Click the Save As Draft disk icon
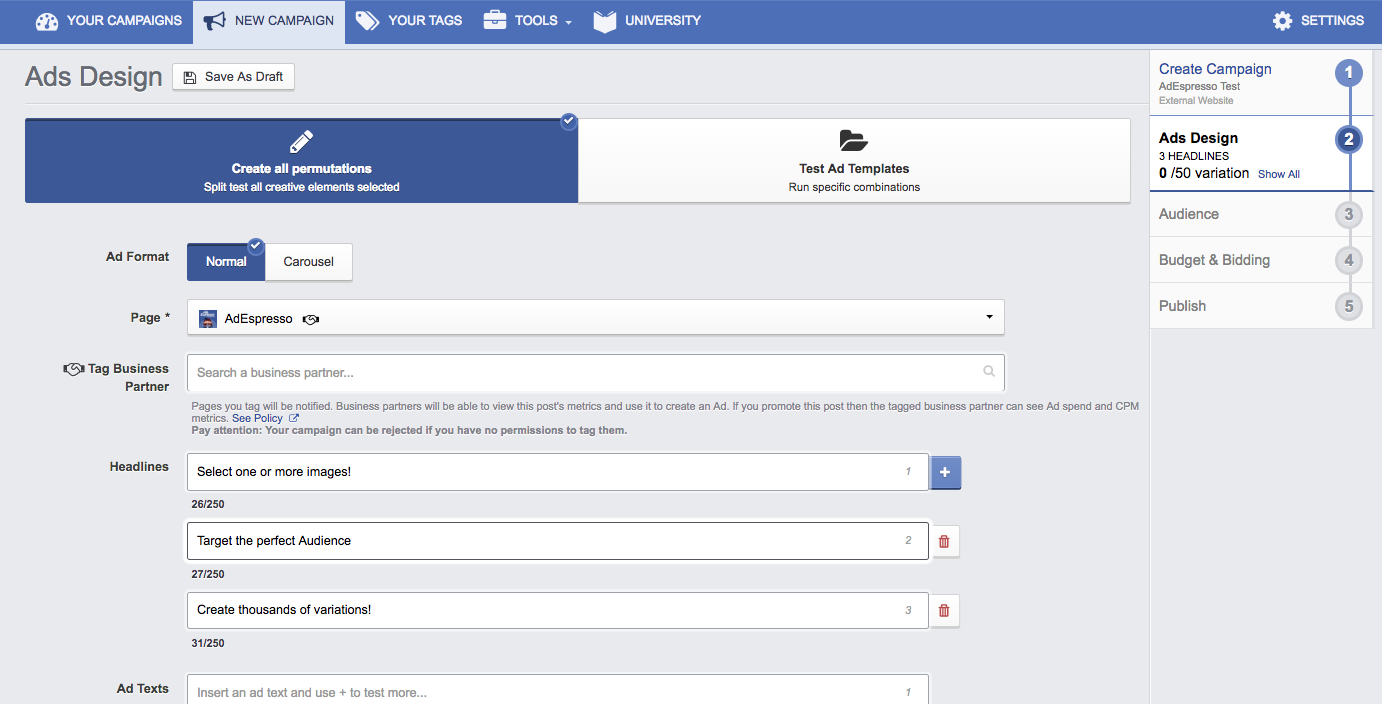 188,76
